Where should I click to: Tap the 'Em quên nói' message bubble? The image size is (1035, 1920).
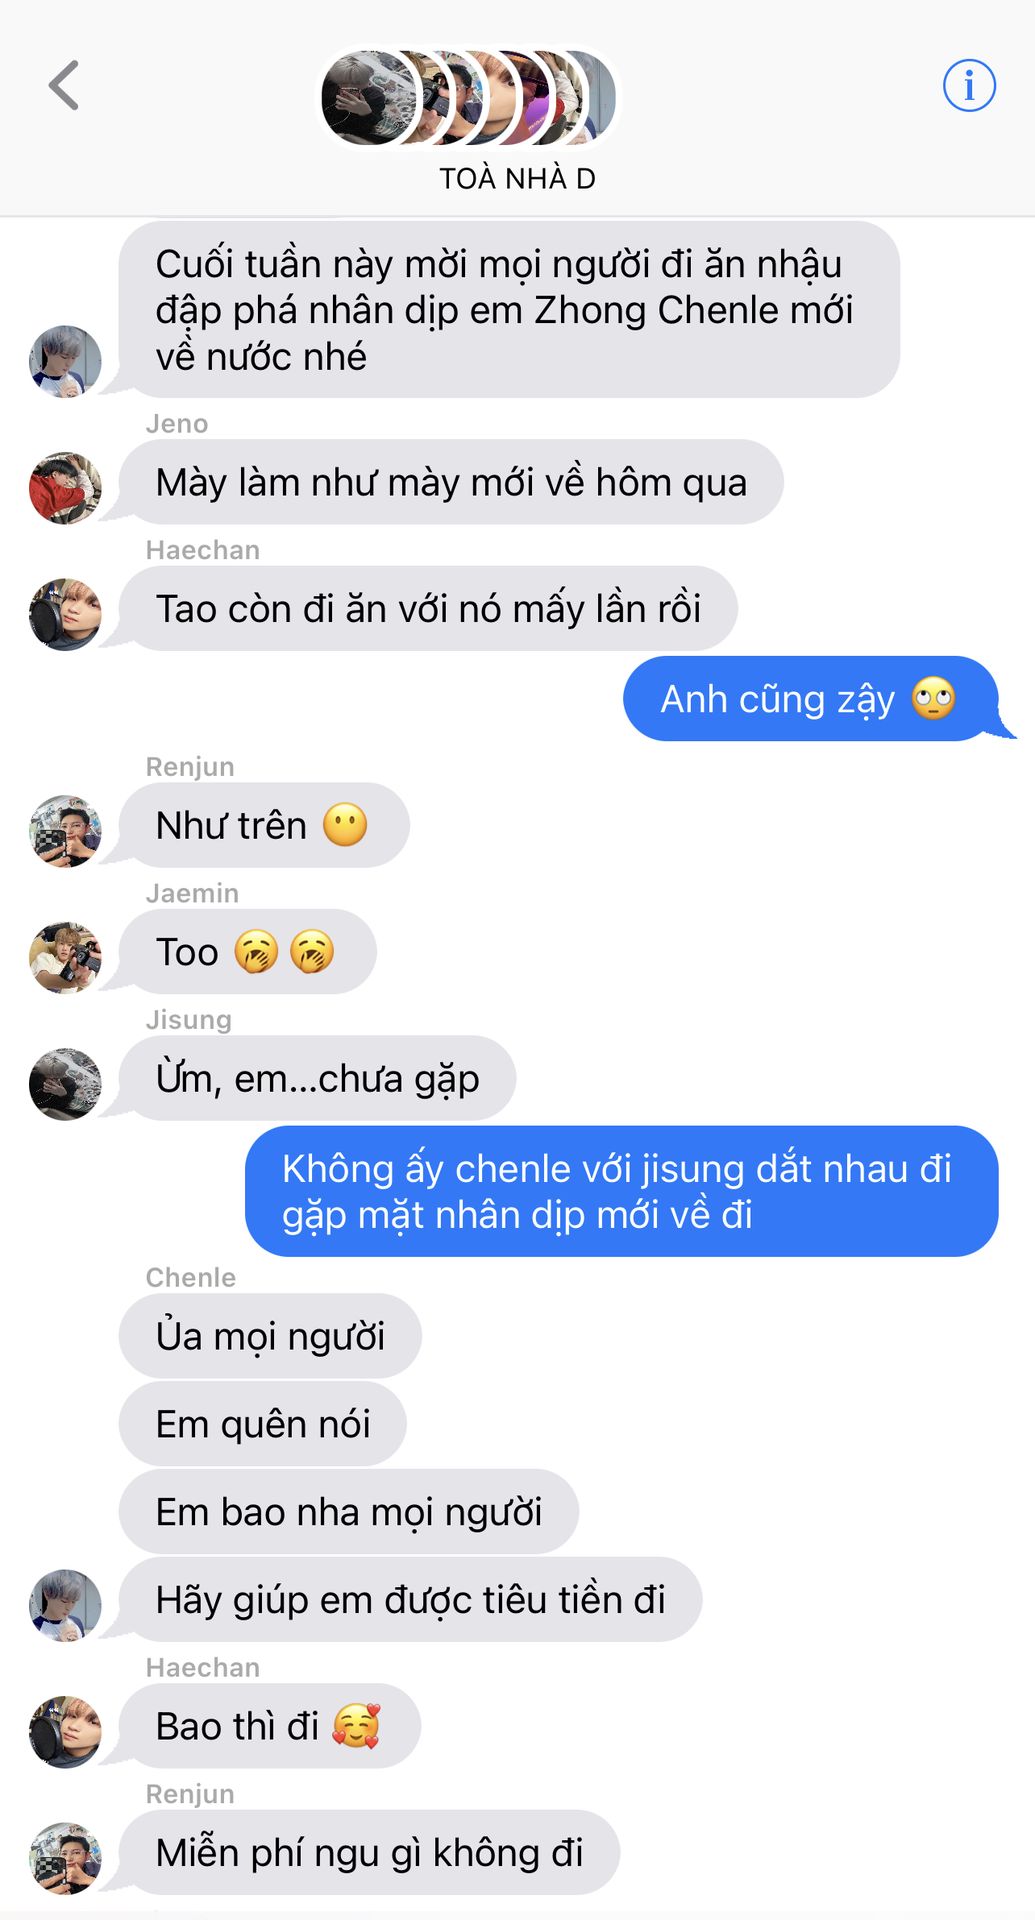263,1424
